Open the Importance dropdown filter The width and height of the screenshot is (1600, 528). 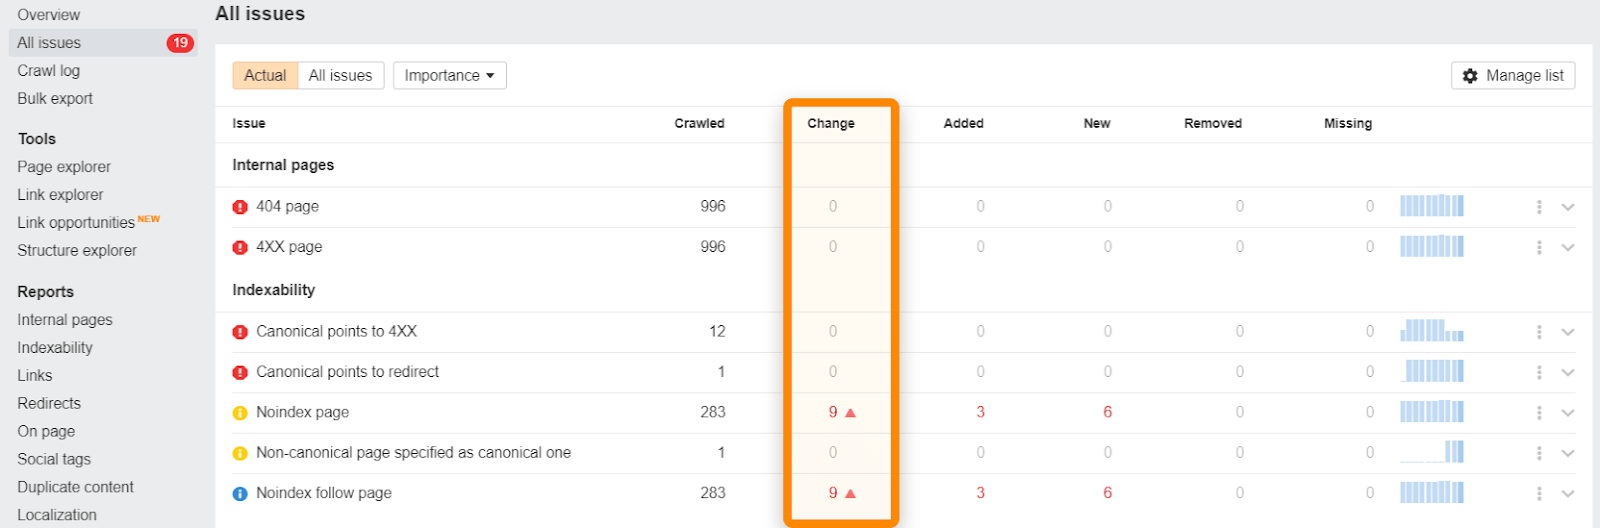[x=449, y=76]
